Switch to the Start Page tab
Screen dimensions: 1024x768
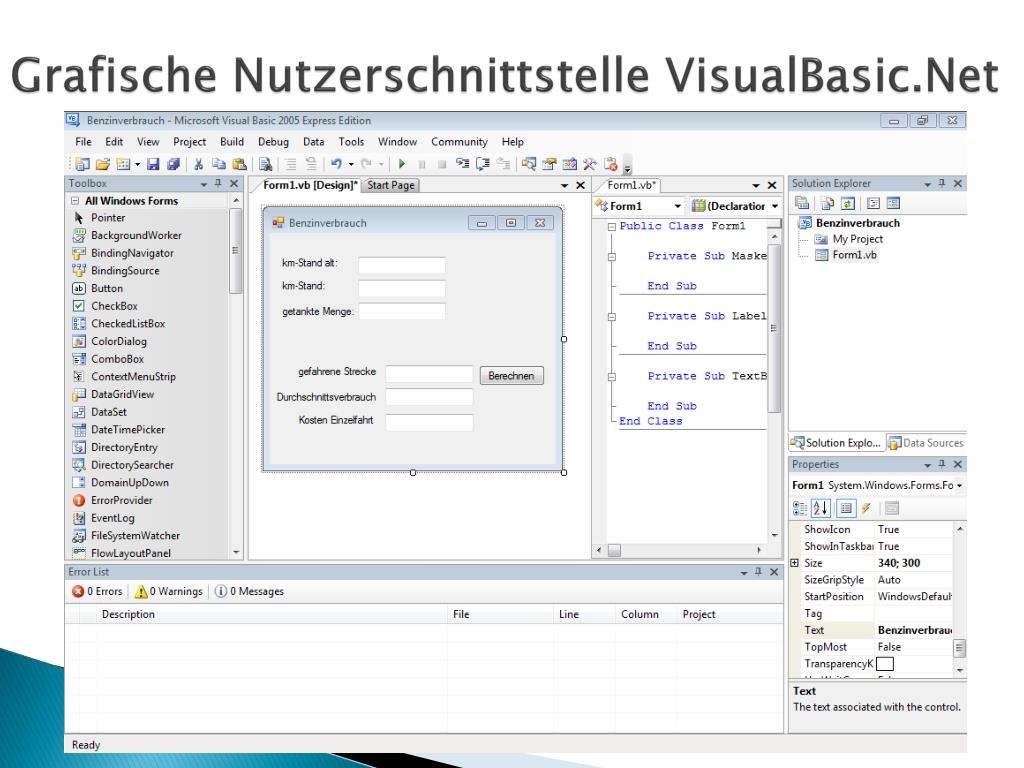[391, 185]
